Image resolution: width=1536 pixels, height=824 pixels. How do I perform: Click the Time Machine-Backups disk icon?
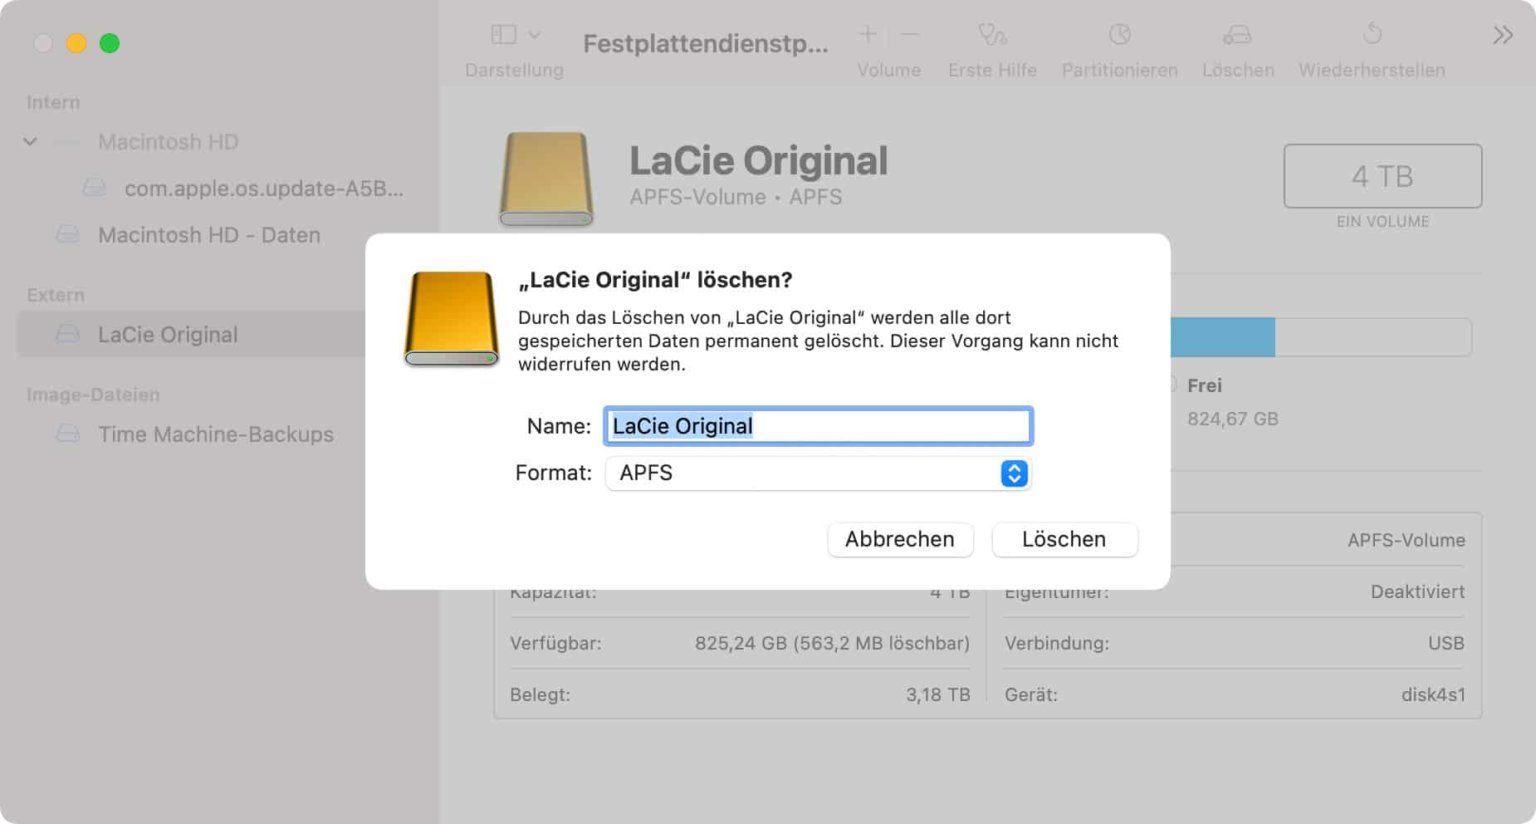click(67, 434)
